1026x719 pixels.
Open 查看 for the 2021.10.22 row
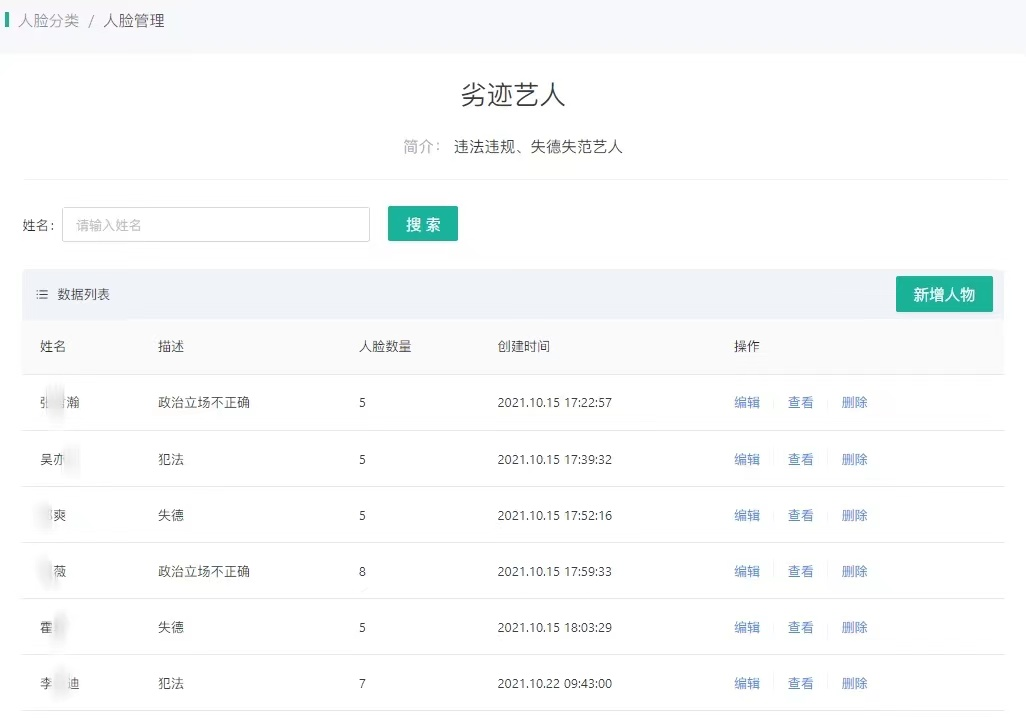pyautogui.click(x=800, y=684)
